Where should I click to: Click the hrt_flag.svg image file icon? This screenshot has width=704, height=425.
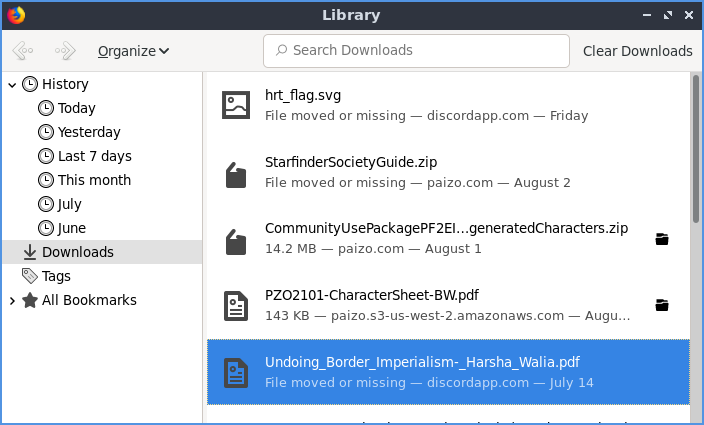point(235,104)
